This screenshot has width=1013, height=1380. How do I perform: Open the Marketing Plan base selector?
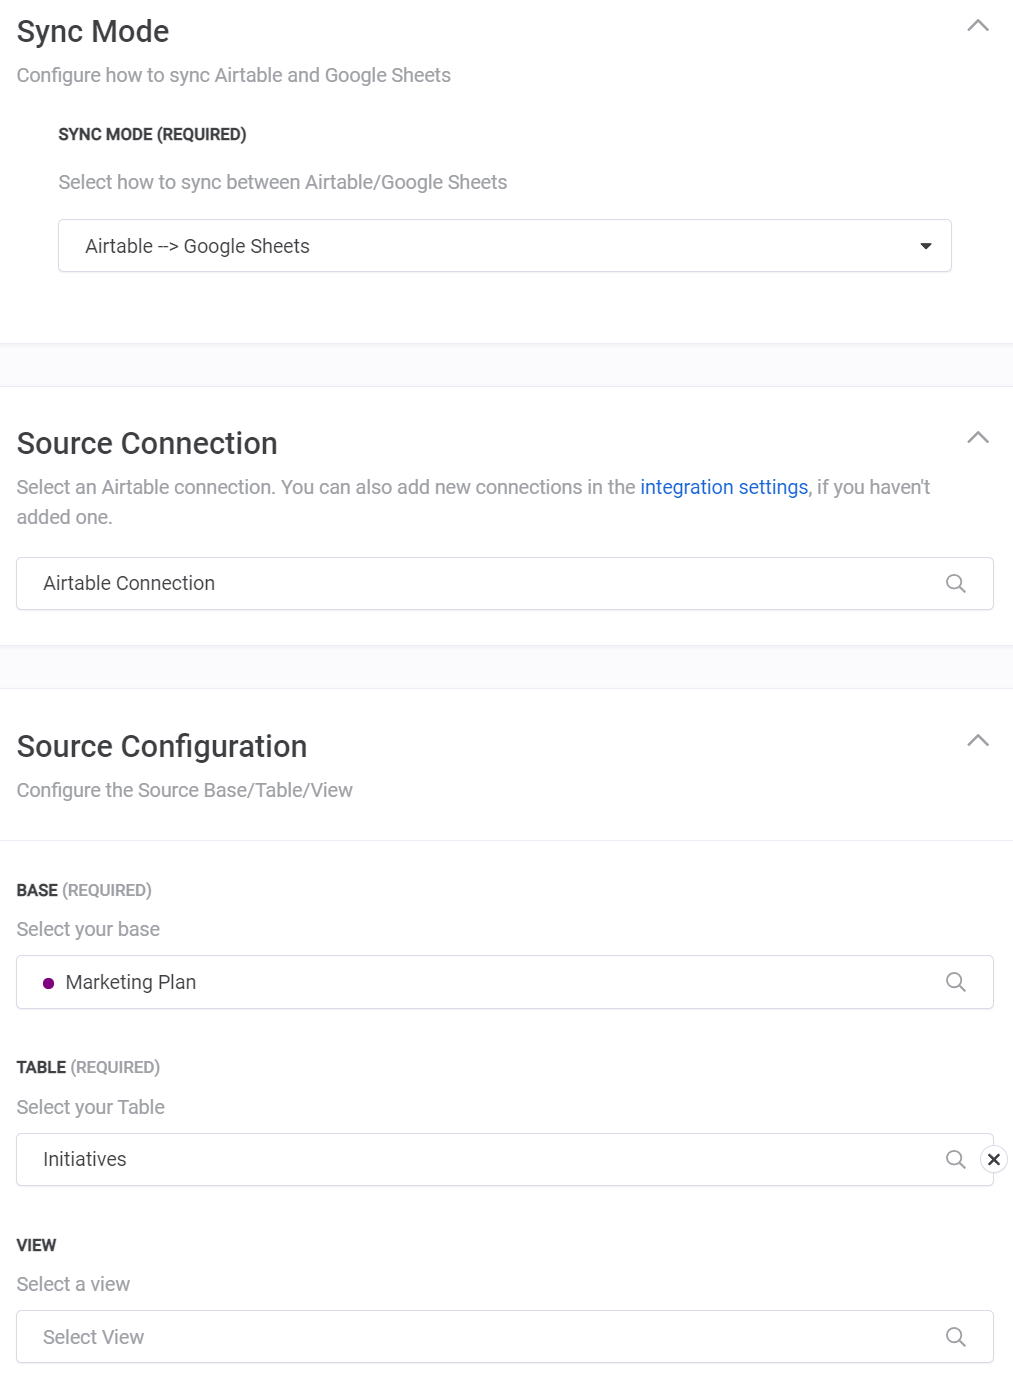click(480, 982)
